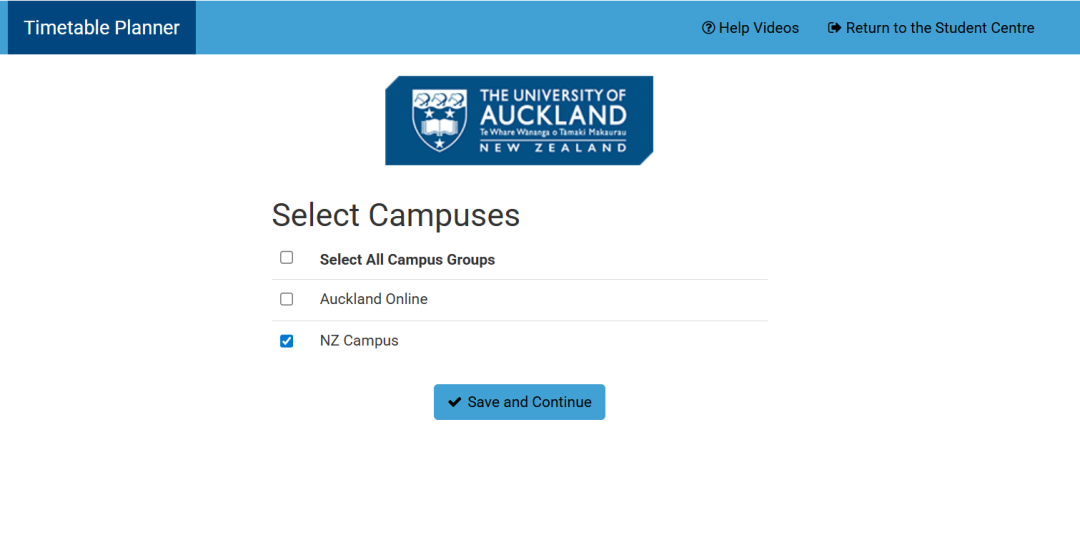Click the exit arrow icon beside Return
Image resolution: width=1080 pixels, height=543 pixels.
tap(834, 28)
